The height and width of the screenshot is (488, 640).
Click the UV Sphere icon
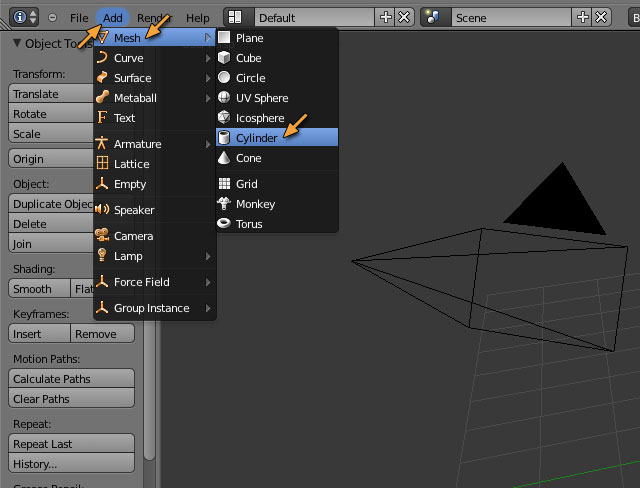[x=225, y=98]
